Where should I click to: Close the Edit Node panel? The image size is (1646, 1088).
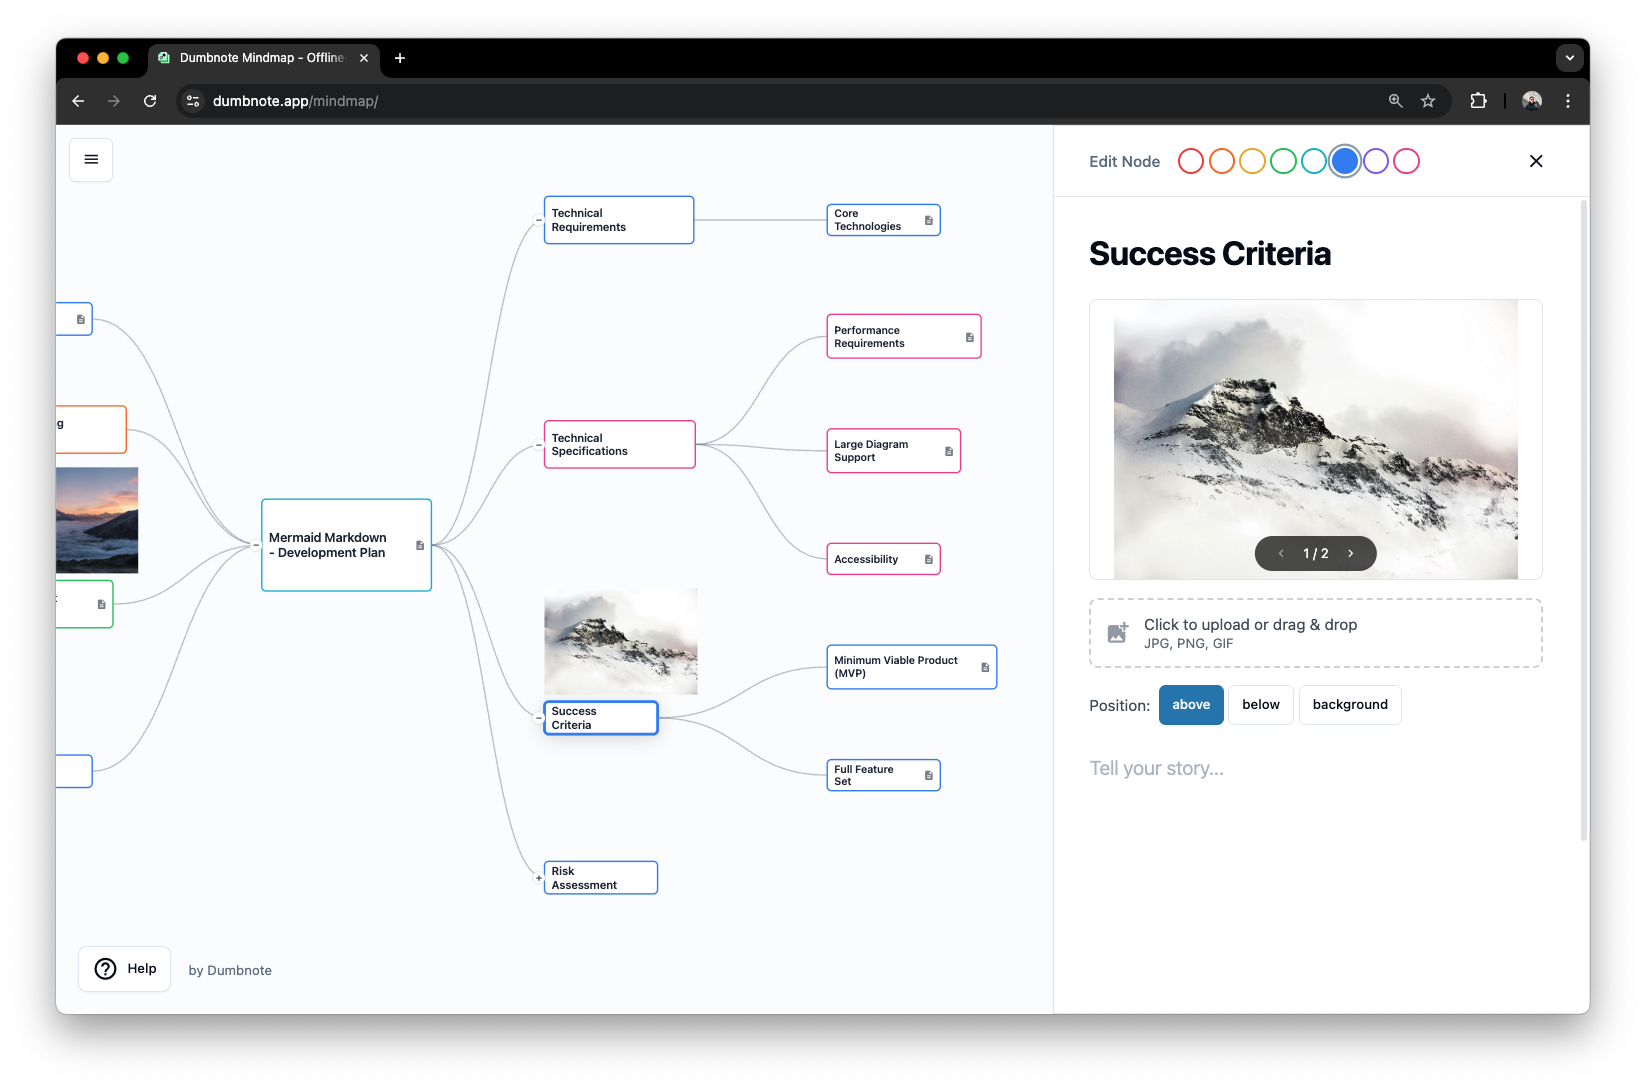pos(1536,161)
